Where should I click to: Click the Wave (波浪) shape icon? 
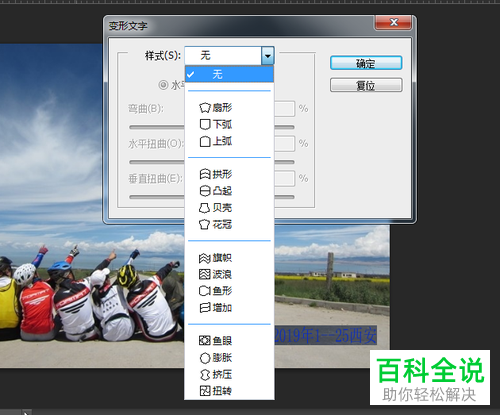(205, 274)
